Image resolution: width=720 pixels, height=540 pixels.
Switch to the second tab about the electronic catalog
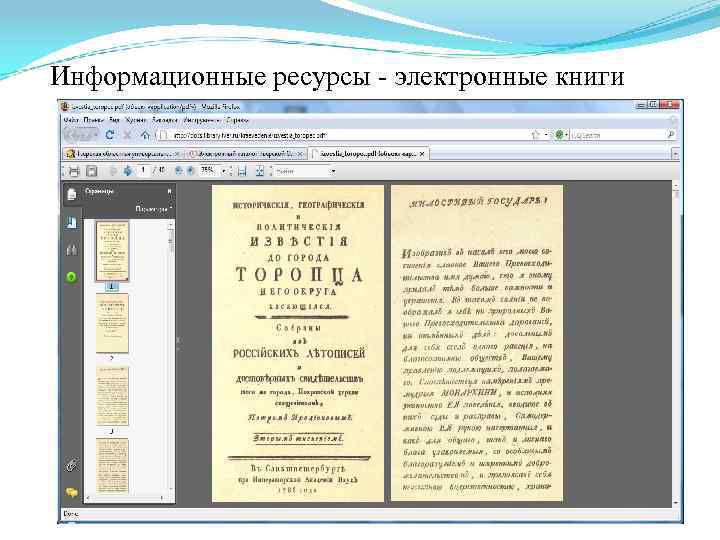[x=246, y=154]
